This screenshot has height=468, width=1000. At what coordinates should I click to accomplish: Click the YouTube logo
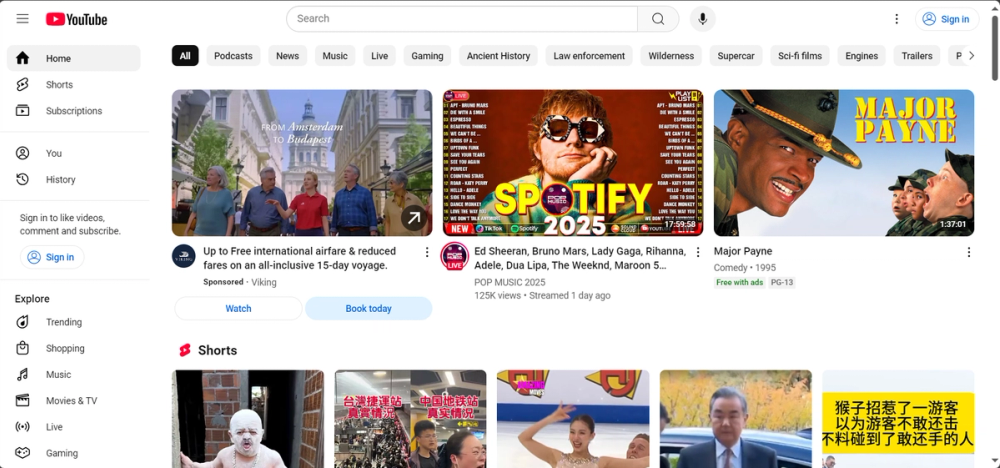(77, 19)
